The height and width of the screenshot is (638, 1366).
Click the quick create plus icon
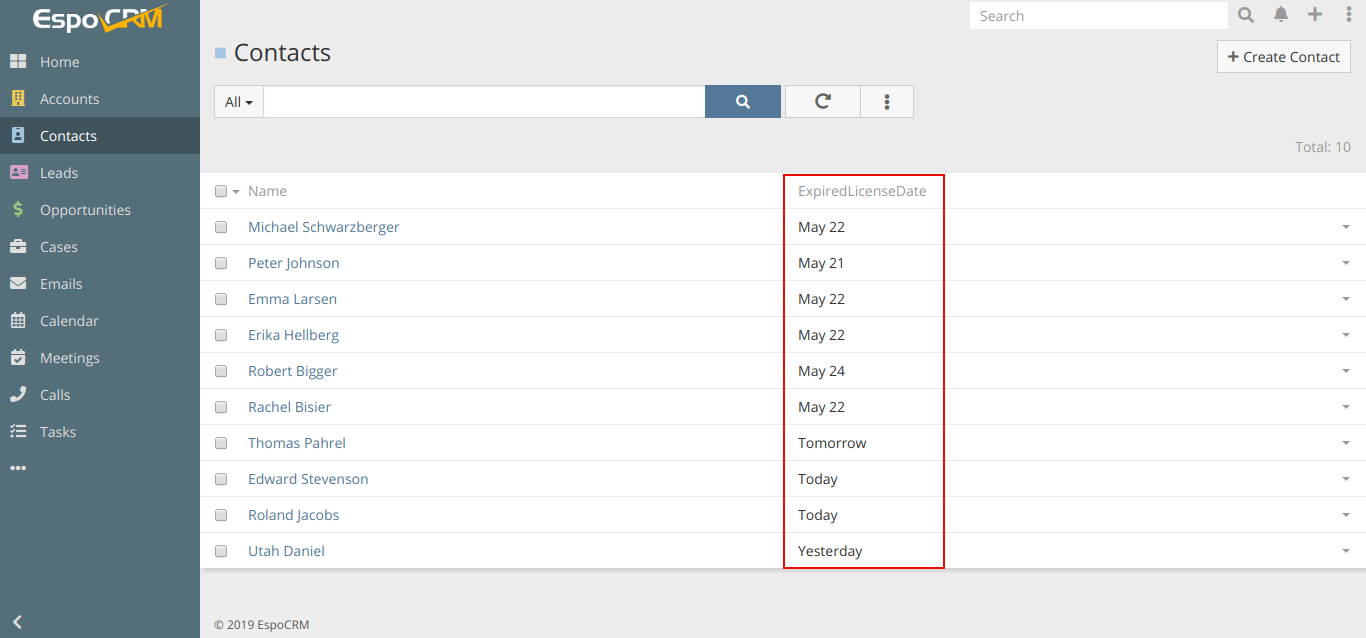(x=1315, y=15)
